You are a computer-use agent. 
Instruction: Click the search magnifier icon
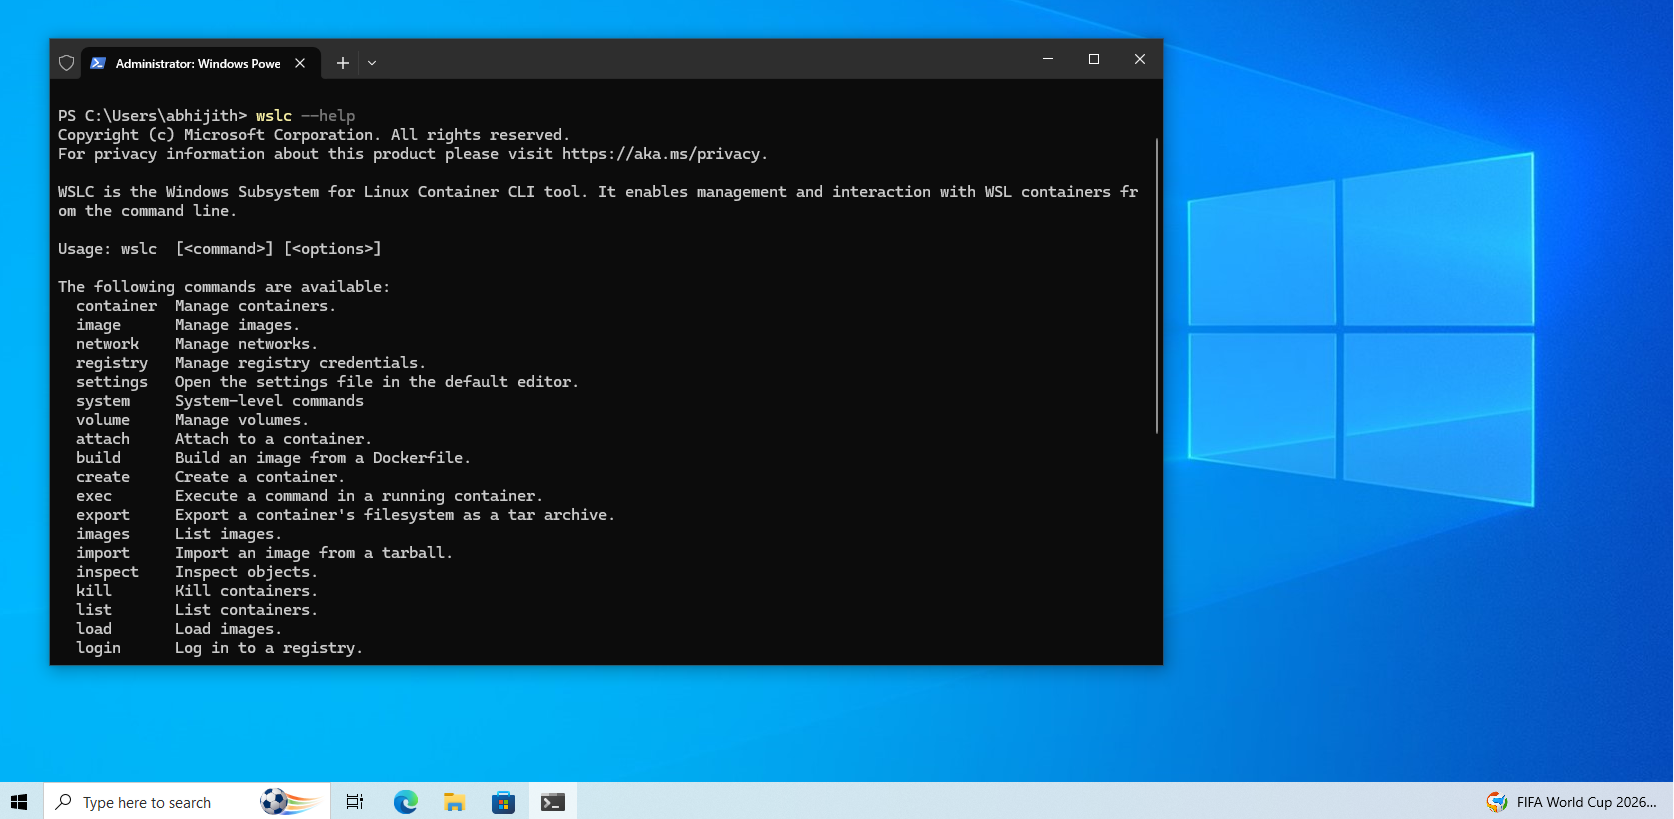(64, 801)
